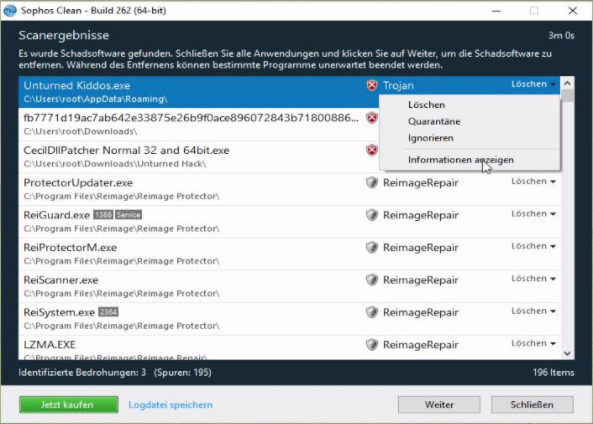Click the shield icon on the ReiScanner.exe row

click(x=372, y=280)
